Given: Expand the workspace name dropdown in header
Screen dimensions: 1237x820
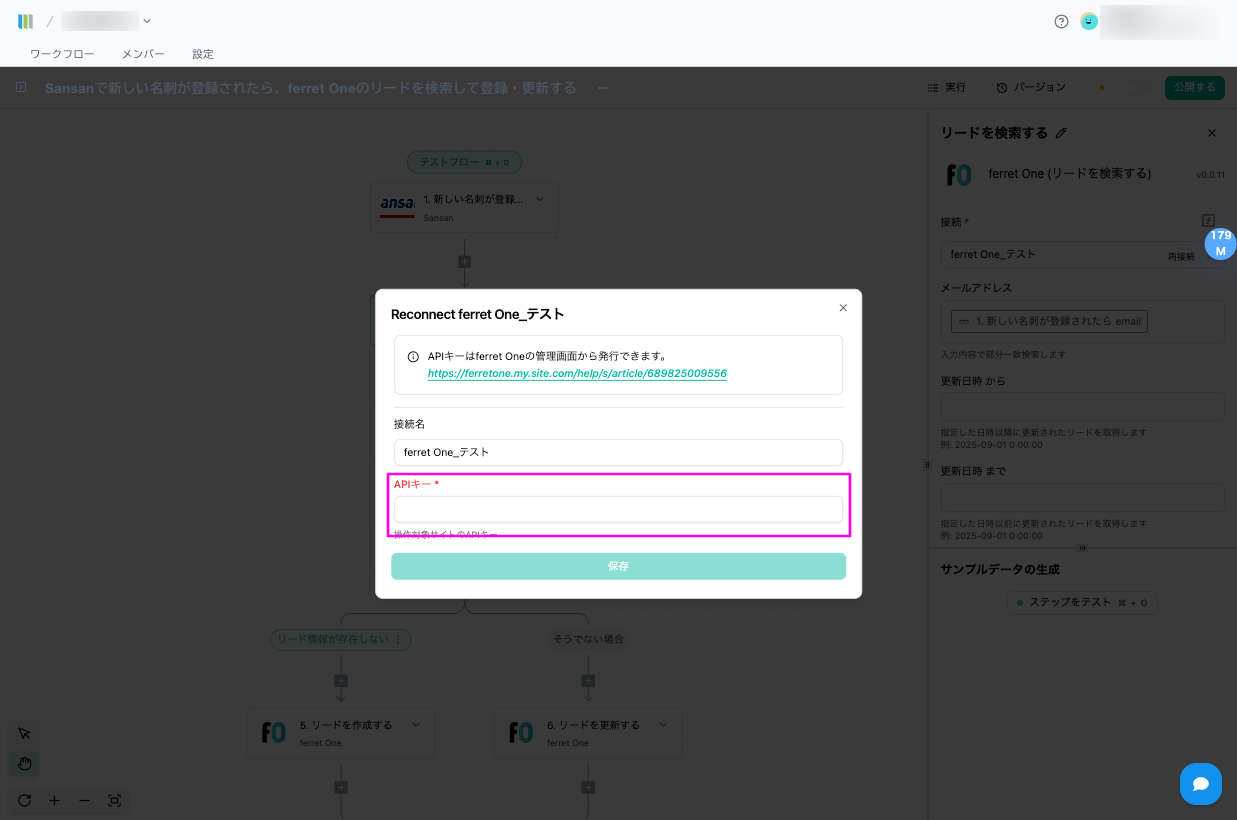Looking at the screenshot, I should pos(147,21).
